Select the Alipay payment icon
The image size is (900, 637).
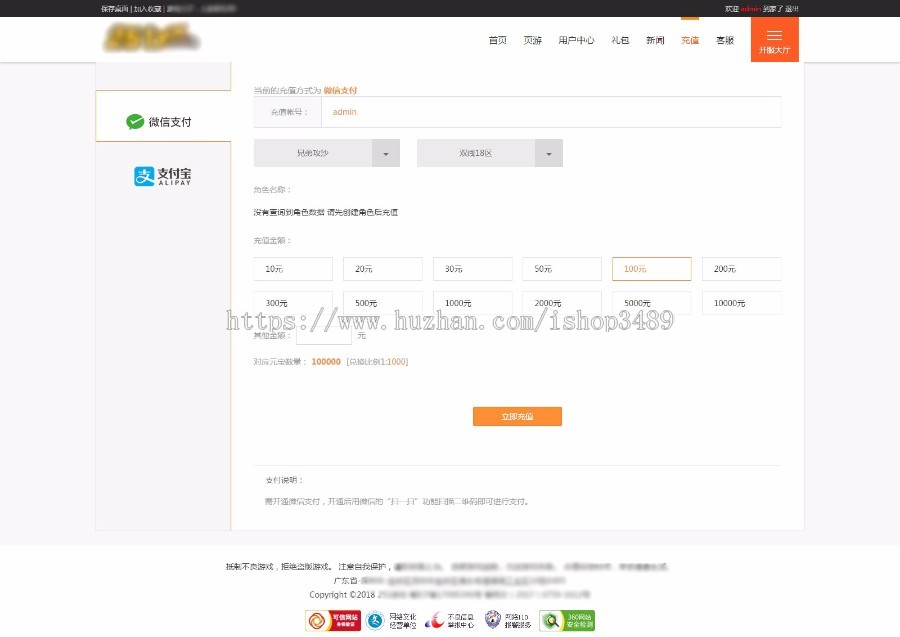click(x=160, y=176)
